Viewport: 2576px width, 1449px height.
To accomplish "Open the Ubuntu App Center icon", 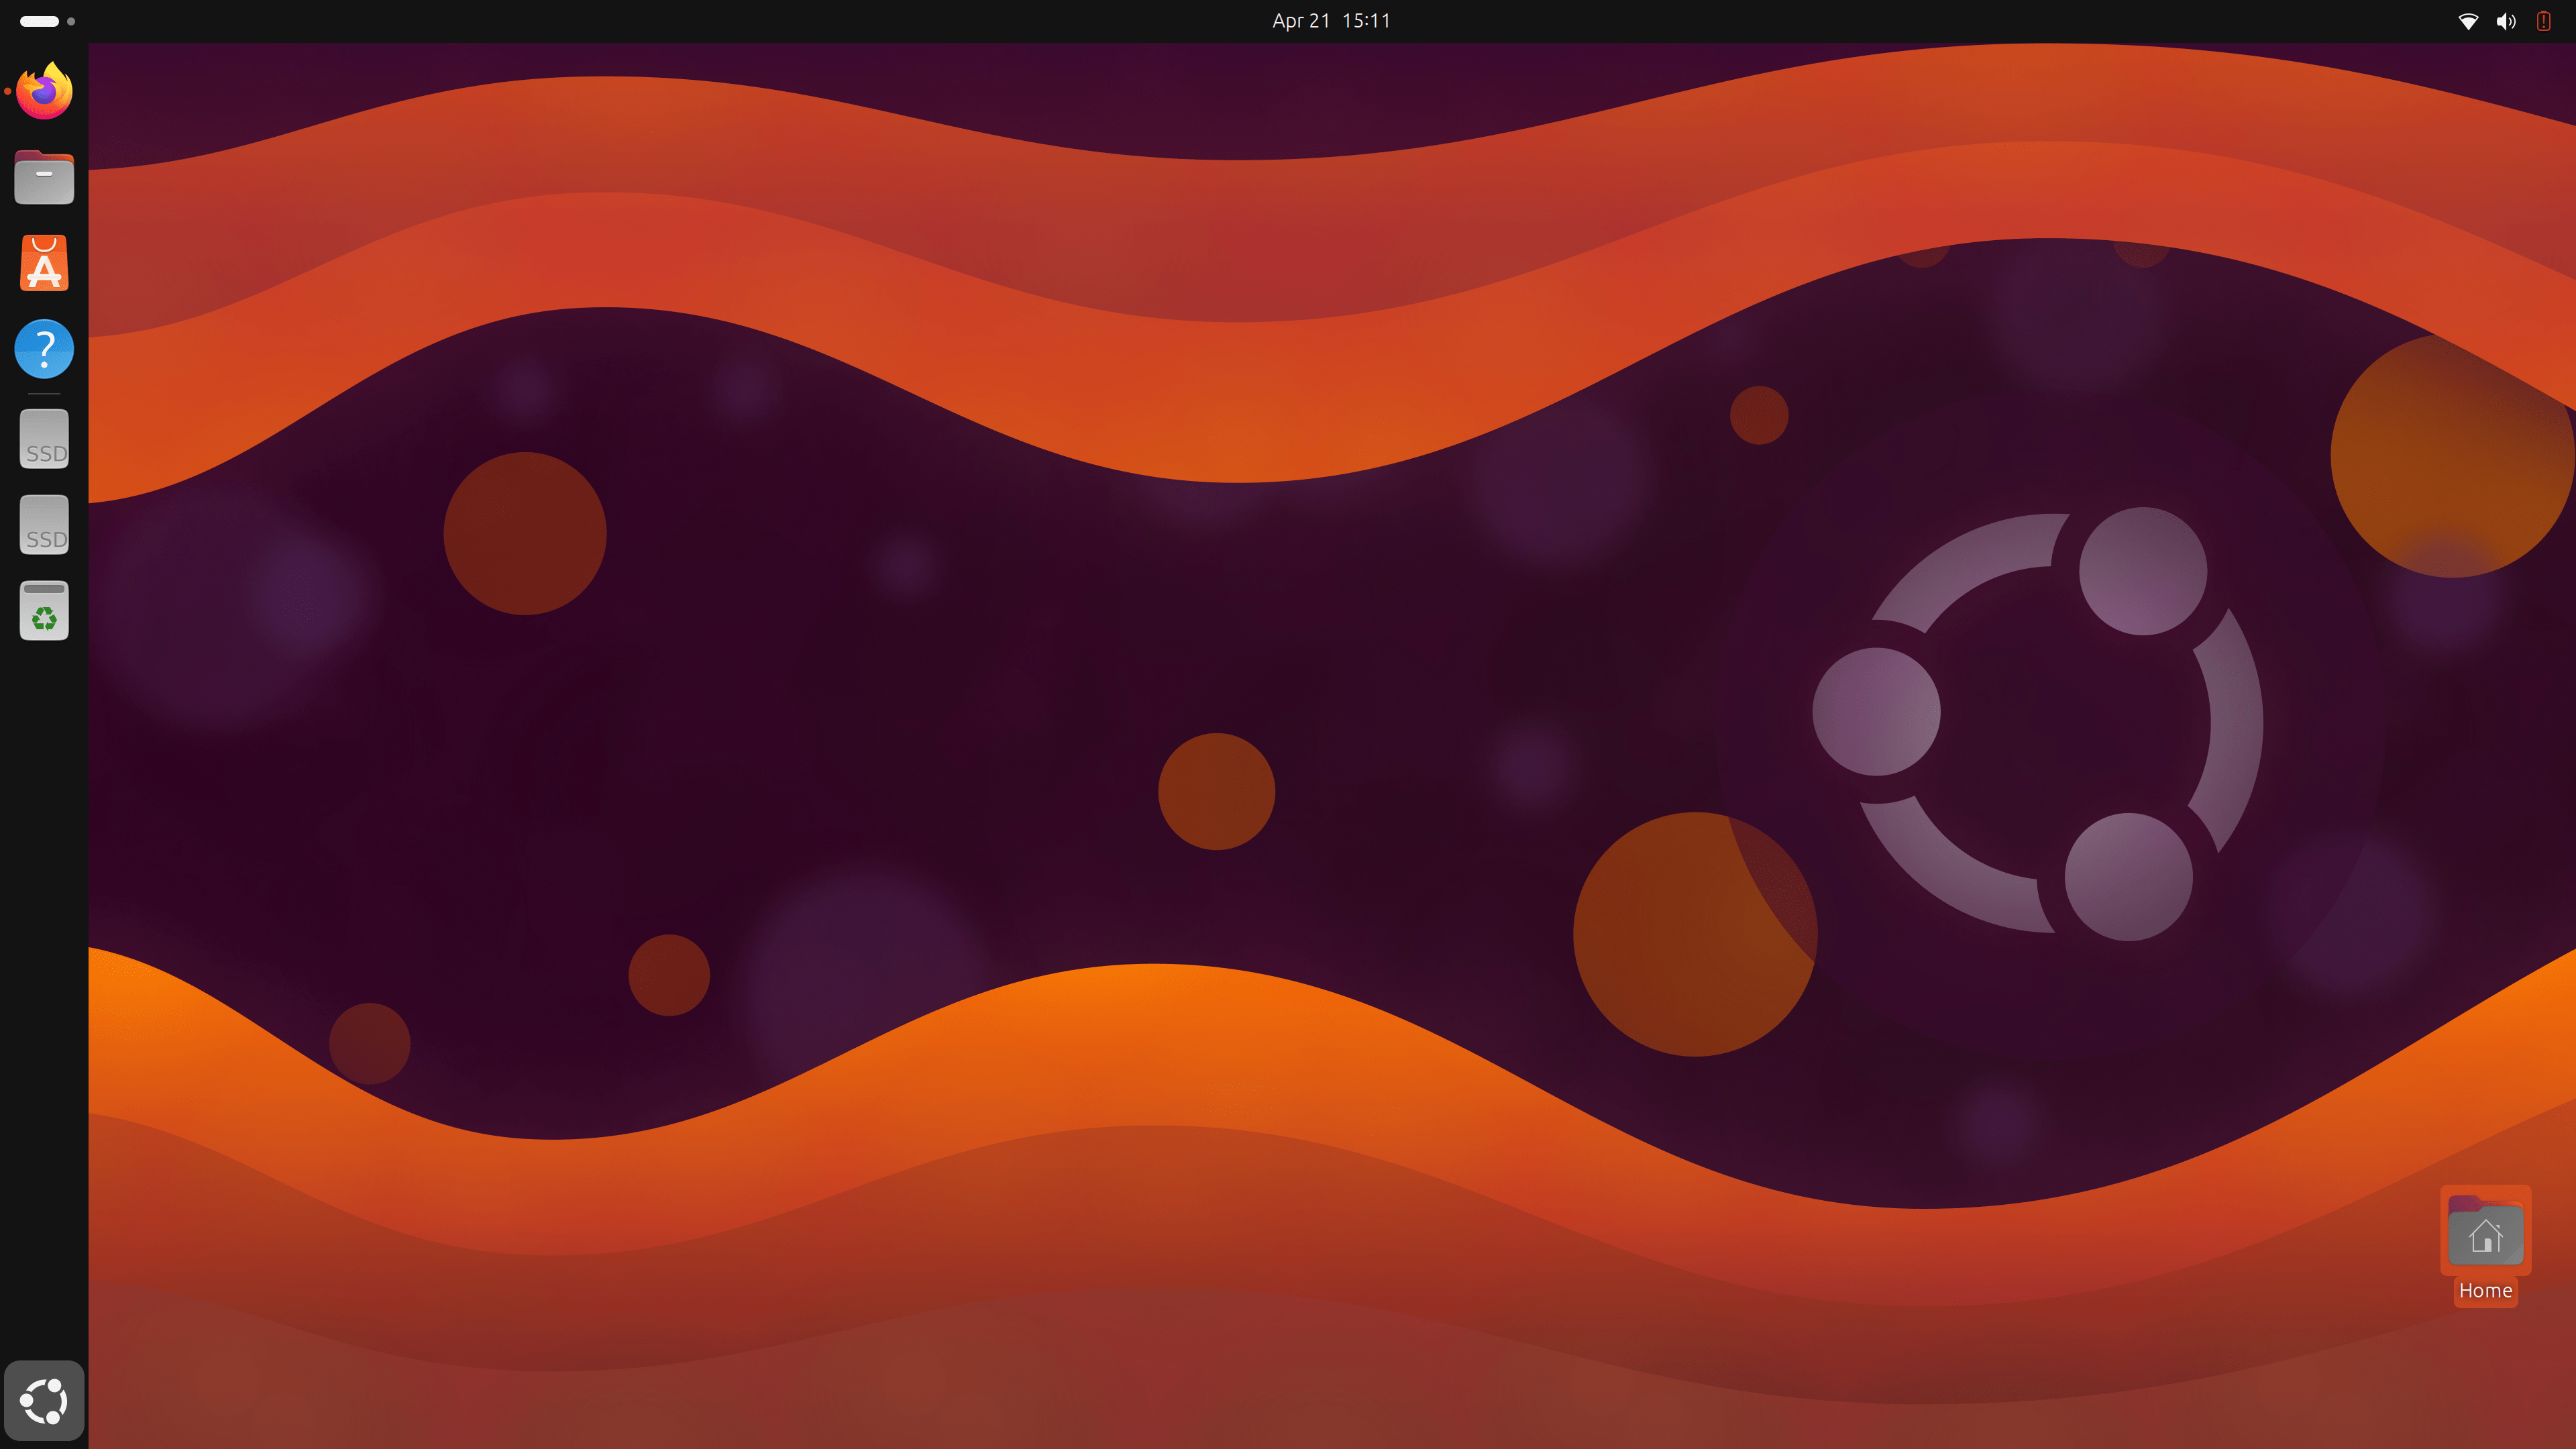I will [44, 263].
